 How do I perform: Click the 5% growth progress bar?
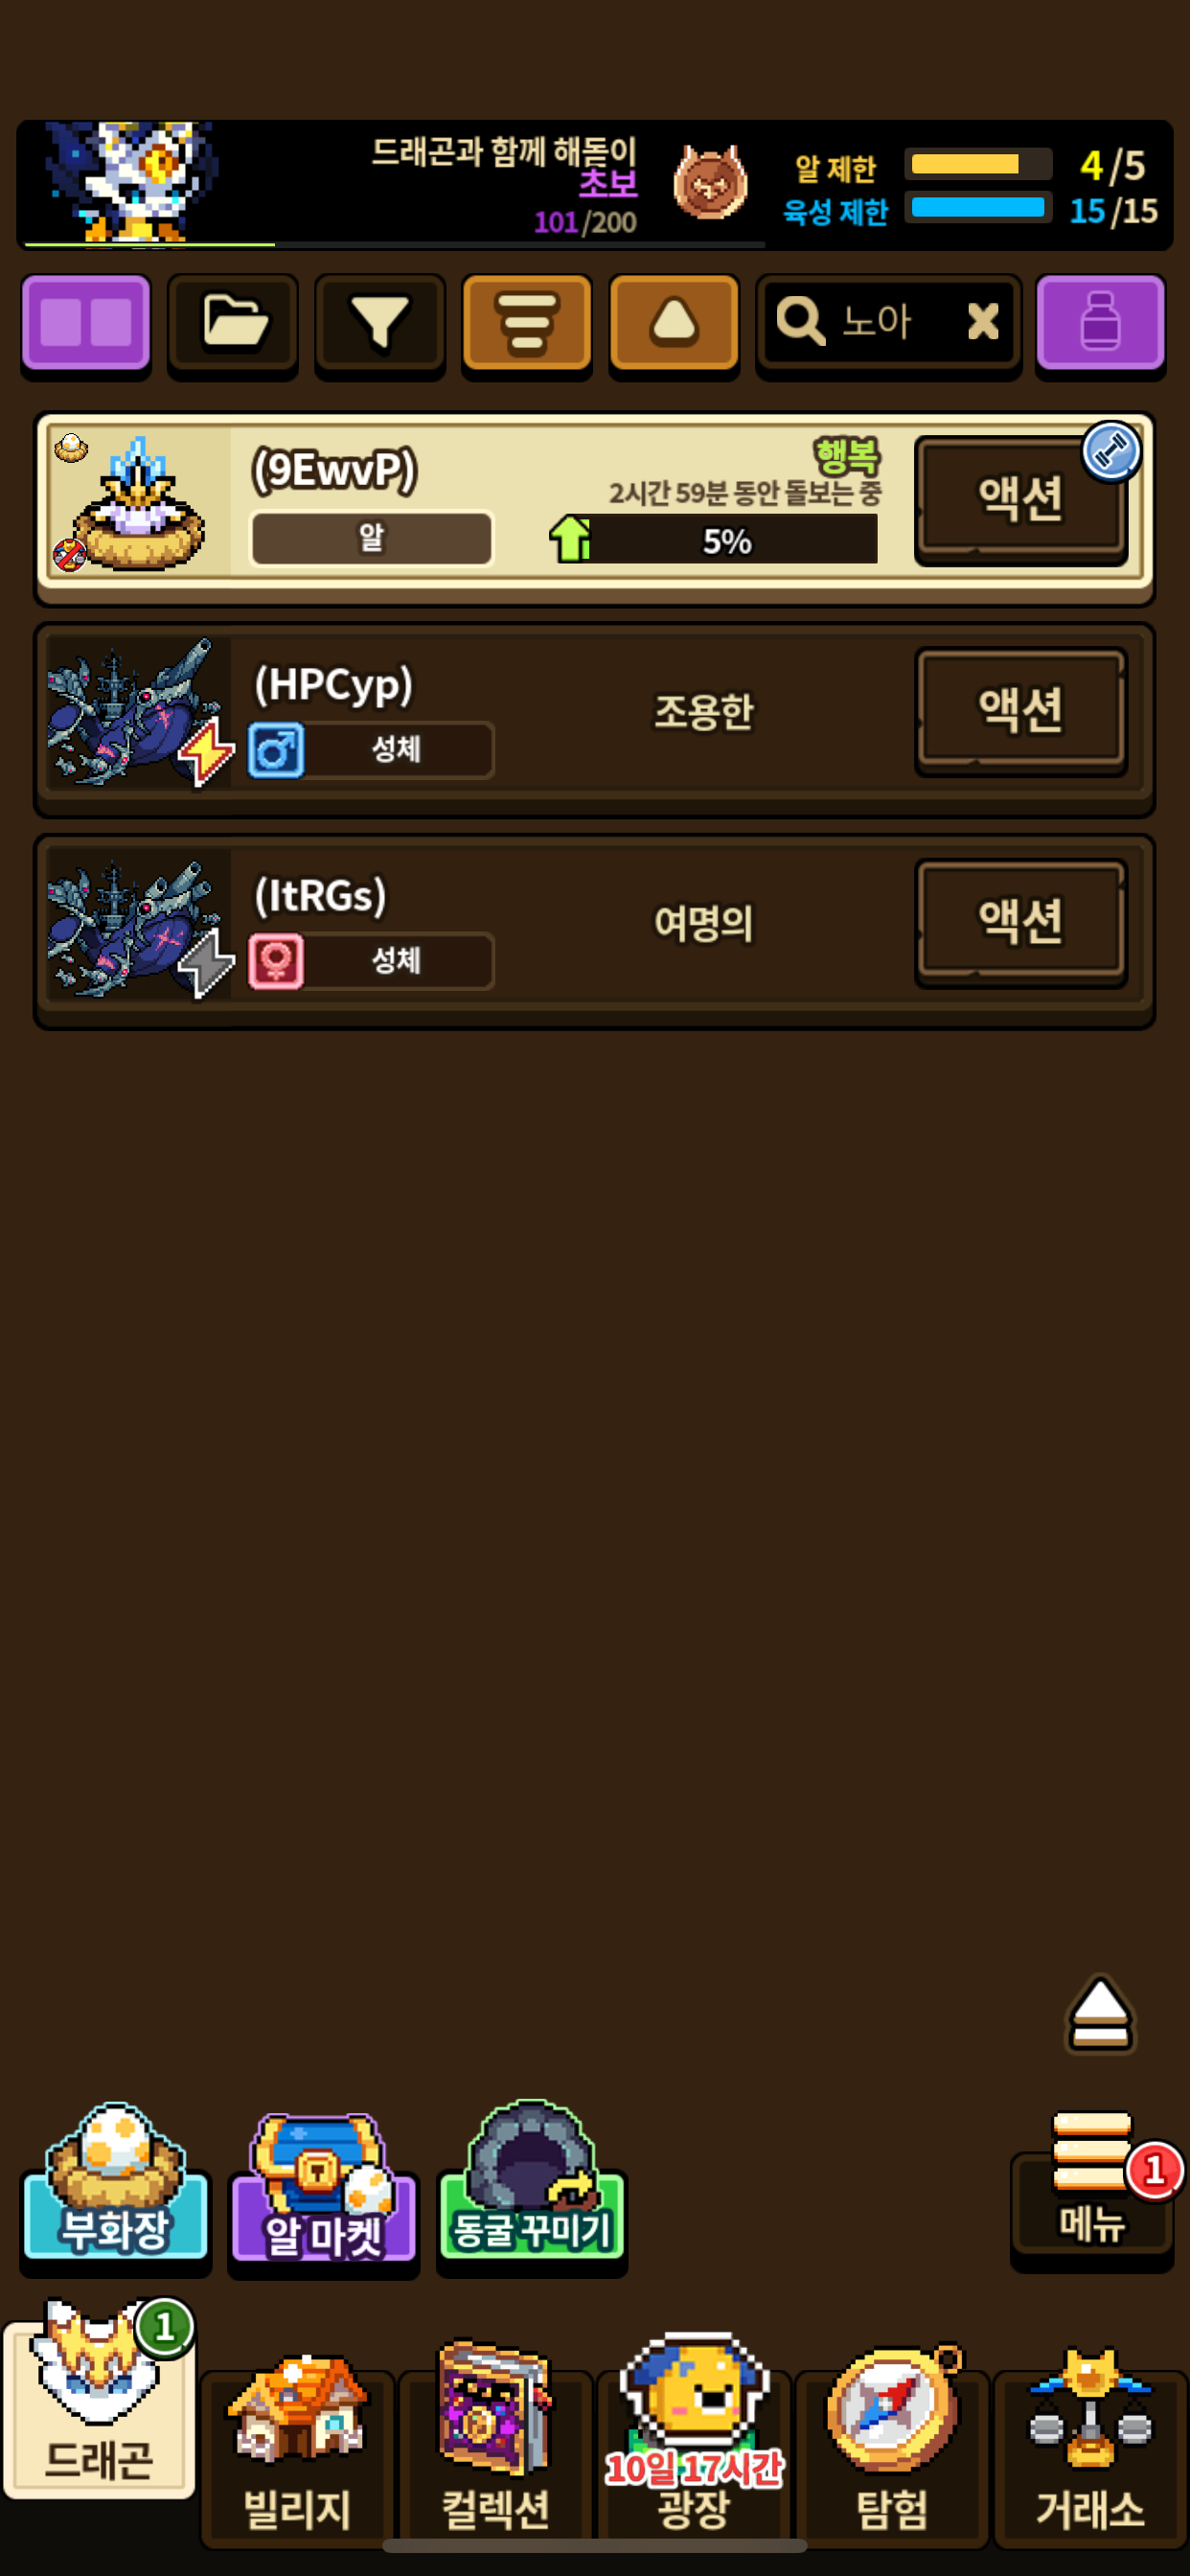click(x=714, y=541)
